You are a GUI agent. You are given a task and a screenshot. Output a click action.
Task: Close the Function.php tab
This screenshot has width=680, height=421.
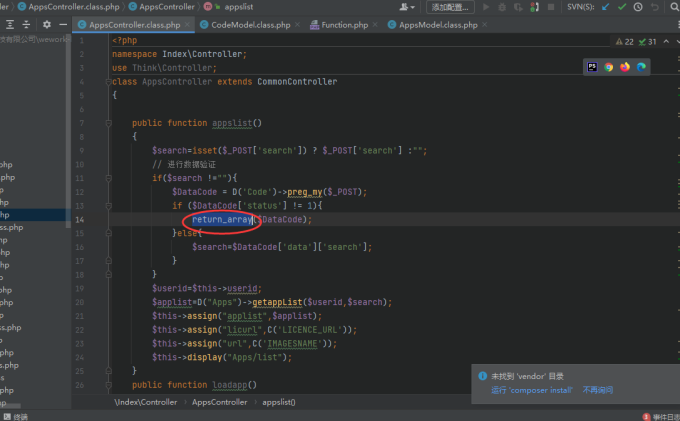click(x=375, y=25)
